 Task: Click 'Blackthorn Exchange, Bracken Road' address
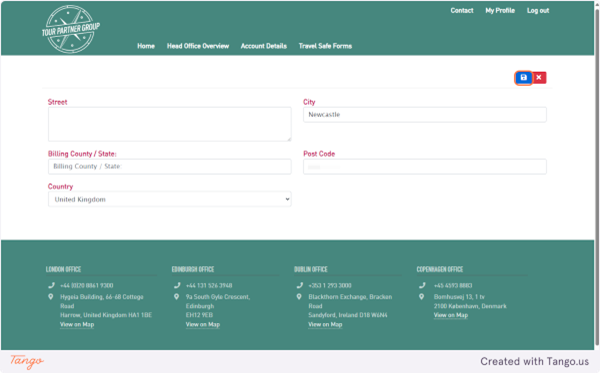pyautogui.click(x=350, y=301)
